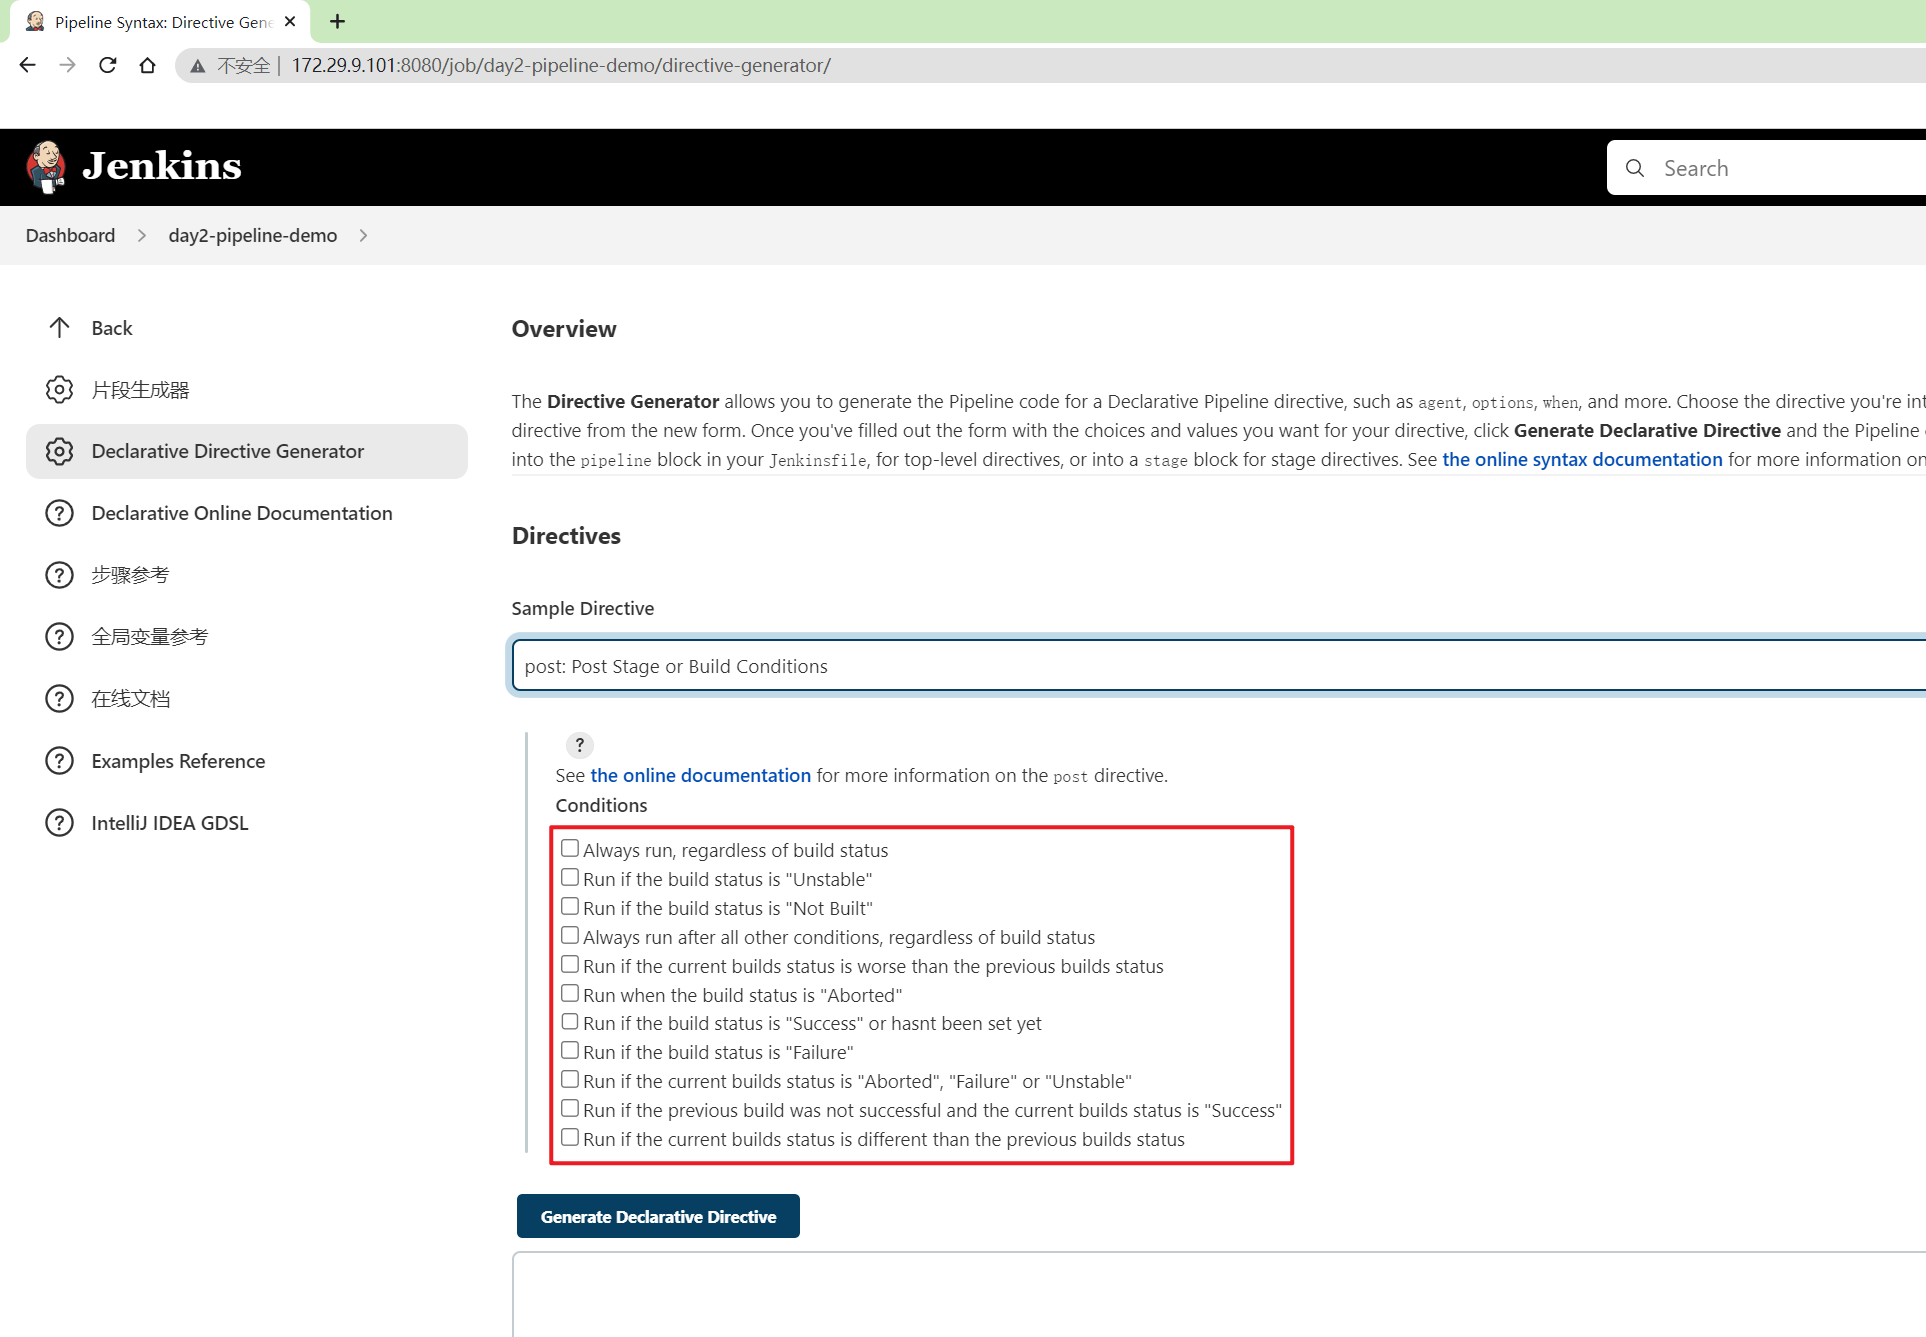Expand chevron after day2-pipeline-demo breadcrumb
The height and width of the screenshot is (1337, 1926).
363,235
